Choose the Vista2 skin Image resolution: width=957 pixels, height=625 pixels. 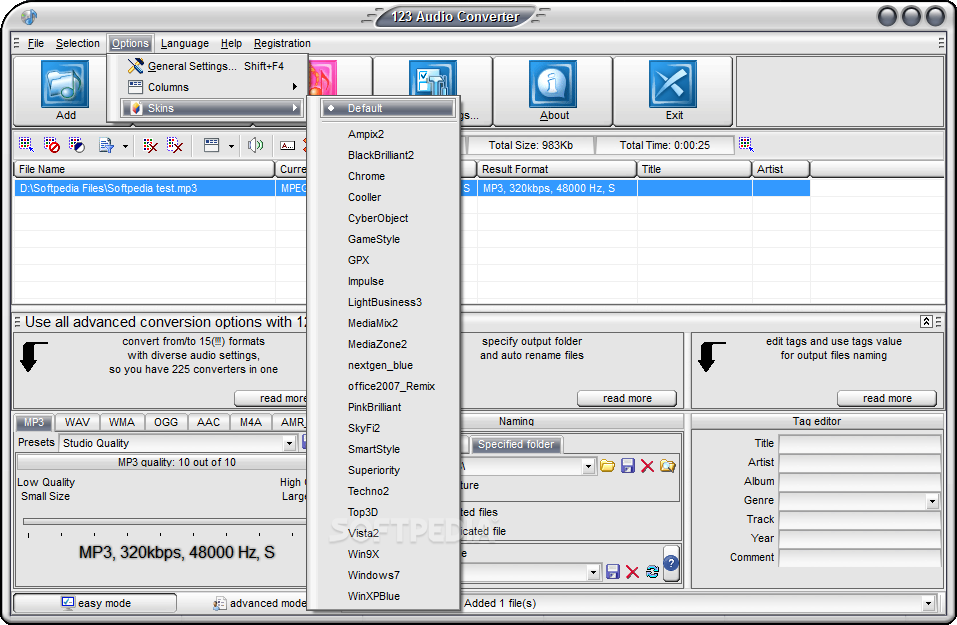click(x=363, y=533)
